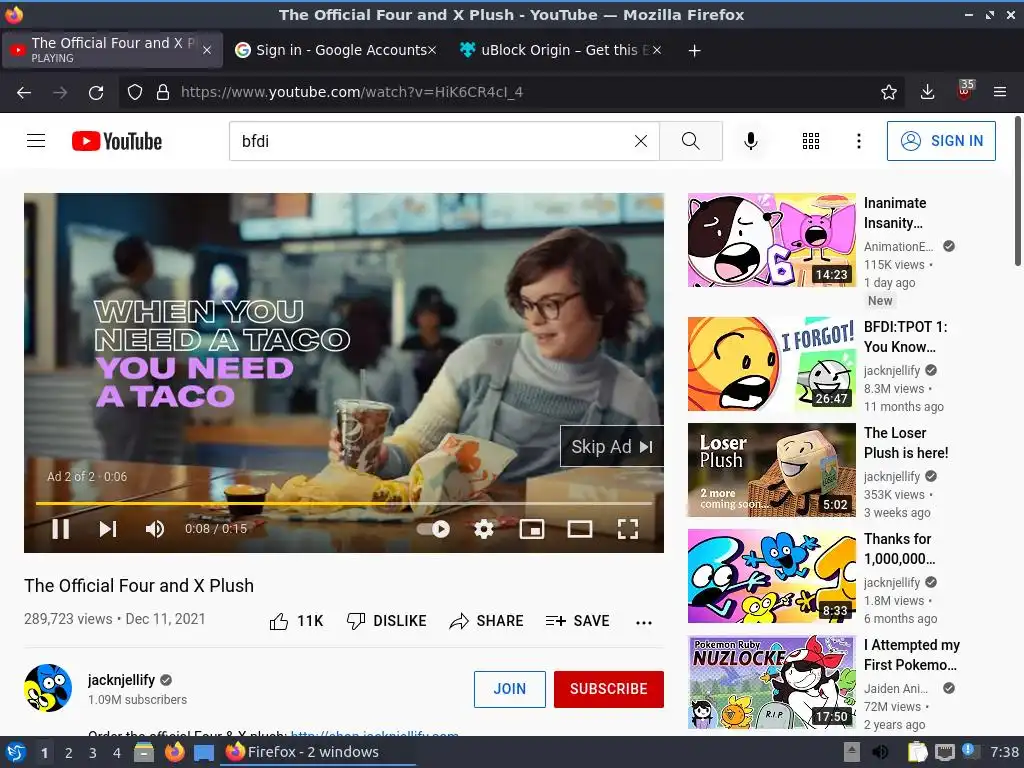Open the YouTube hamburger guide menu
The height and width of the screenshot is (768, 1024).
tap(36, 141)
